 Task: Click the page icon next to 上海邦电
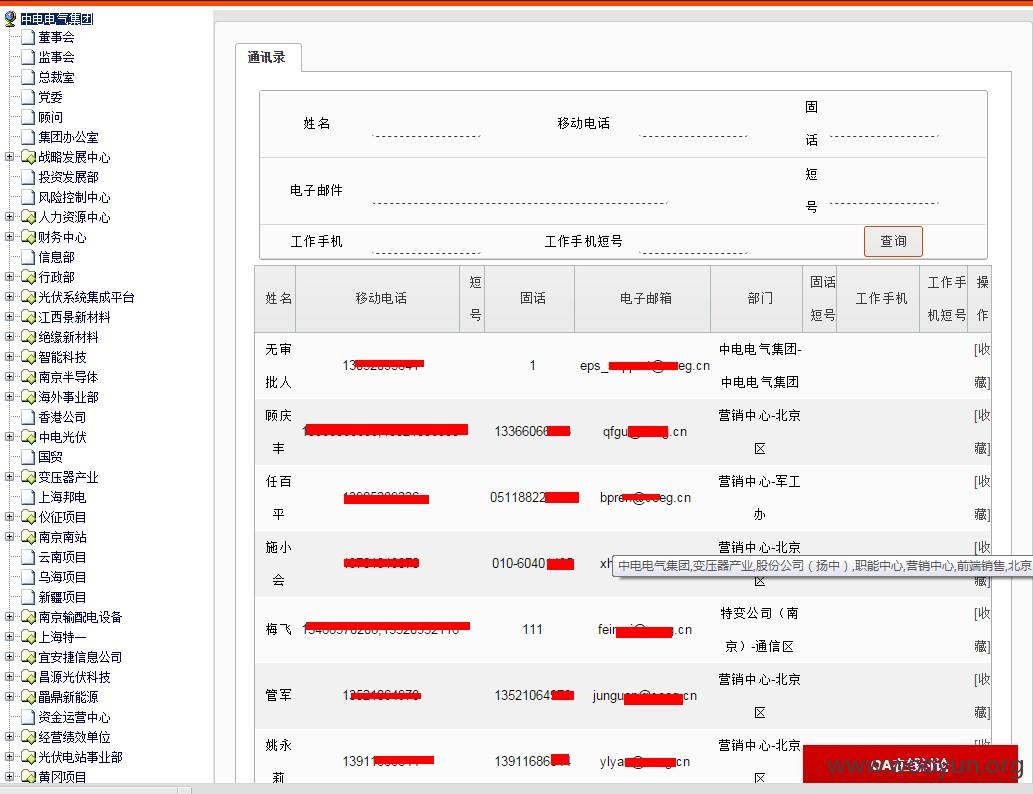click(x=28, y=497)
